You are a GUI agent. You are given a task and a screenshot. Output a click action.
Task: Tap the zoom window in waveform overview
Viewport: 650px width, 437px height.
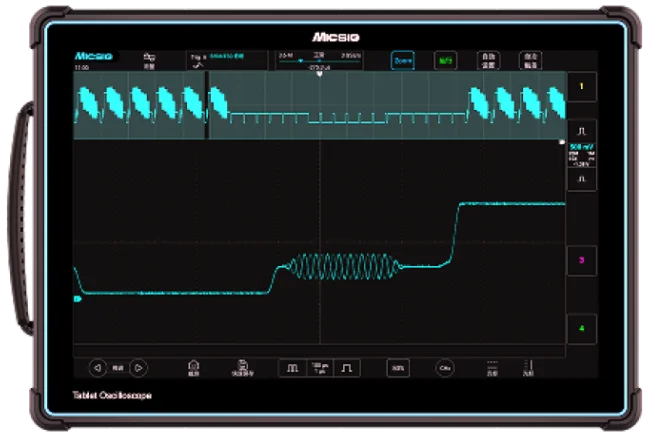[207, 105]
